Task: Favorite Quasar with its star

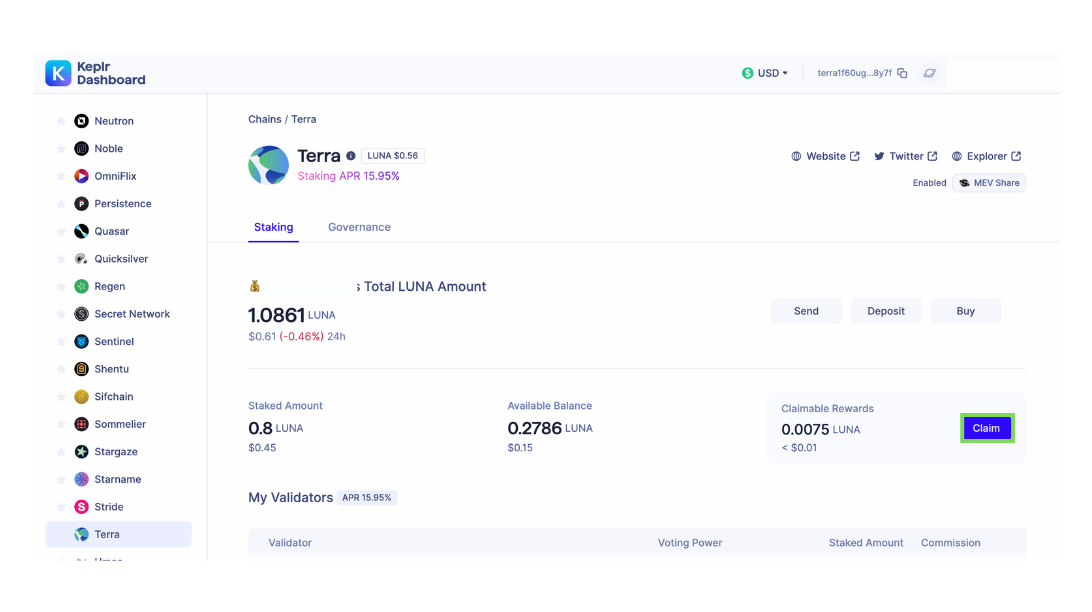Action: point(61,231)
